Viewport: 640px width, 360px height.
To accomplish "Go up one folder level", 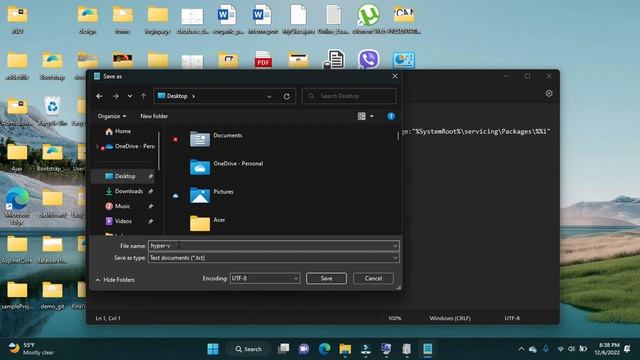I will [144, 96].
